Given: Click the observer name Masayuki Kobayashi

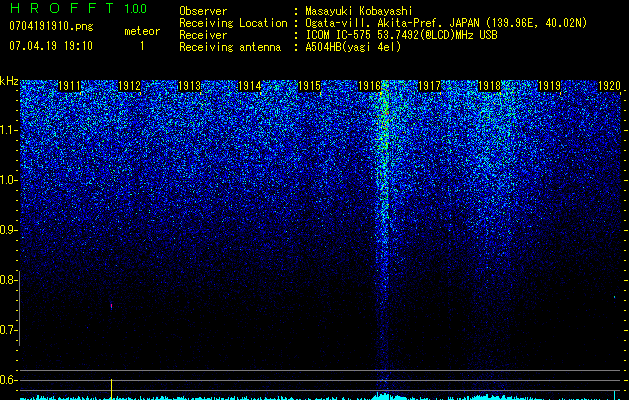Looking at the screenshot, I should [x=359, y=11].
